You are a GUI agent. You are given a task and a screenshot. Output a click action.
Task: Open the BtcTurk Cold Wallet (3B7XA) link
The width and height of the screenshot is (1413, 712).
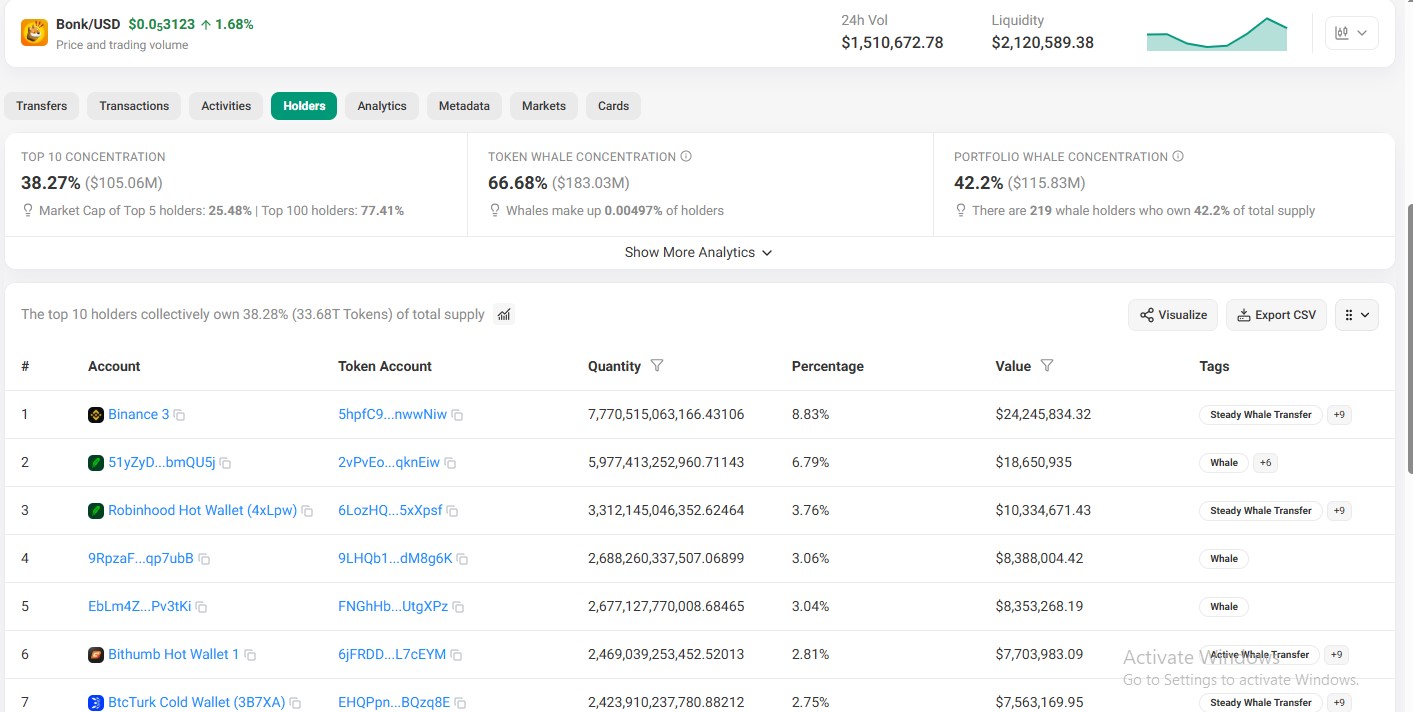(x=197, y=702)
